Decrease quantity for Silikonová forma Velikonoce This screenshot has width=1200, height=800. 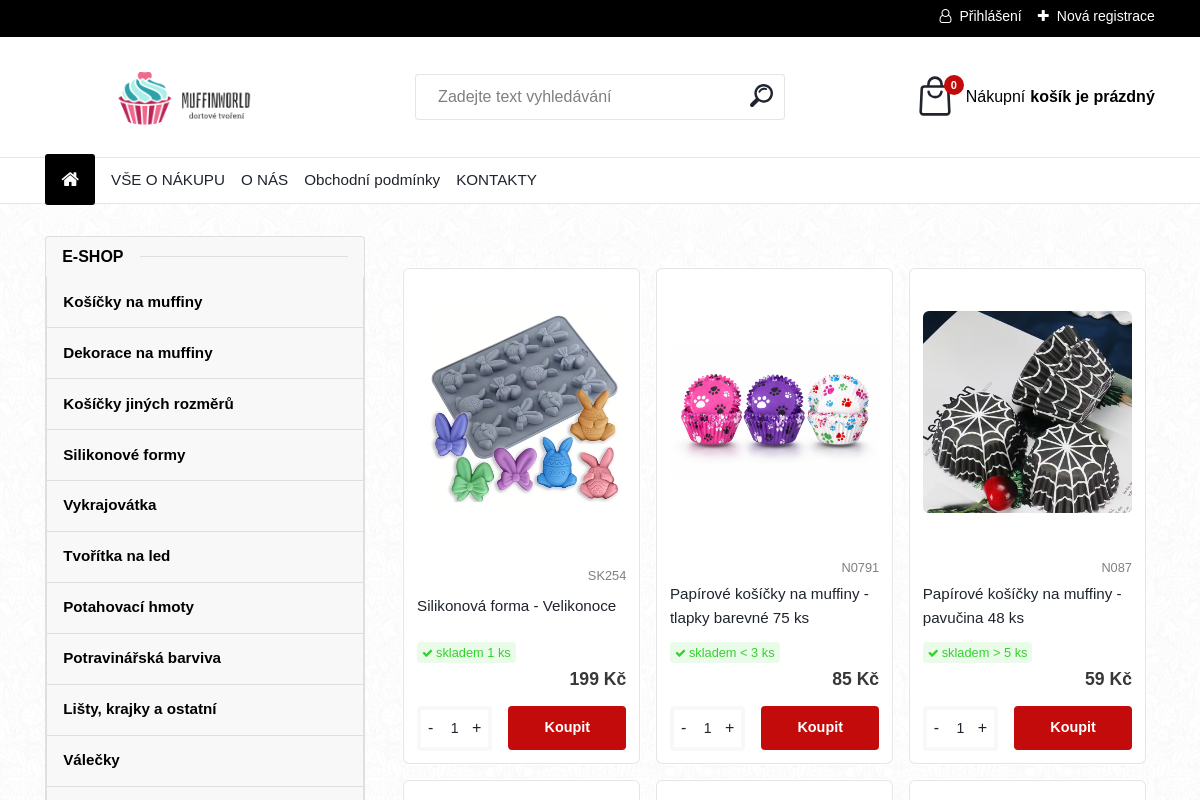point(431,728)
